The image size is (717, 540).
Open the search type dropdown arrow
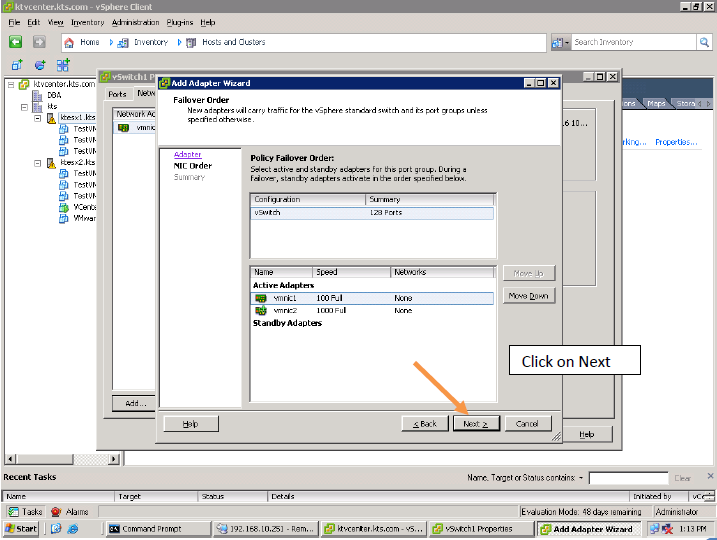(x=567, y=43)
